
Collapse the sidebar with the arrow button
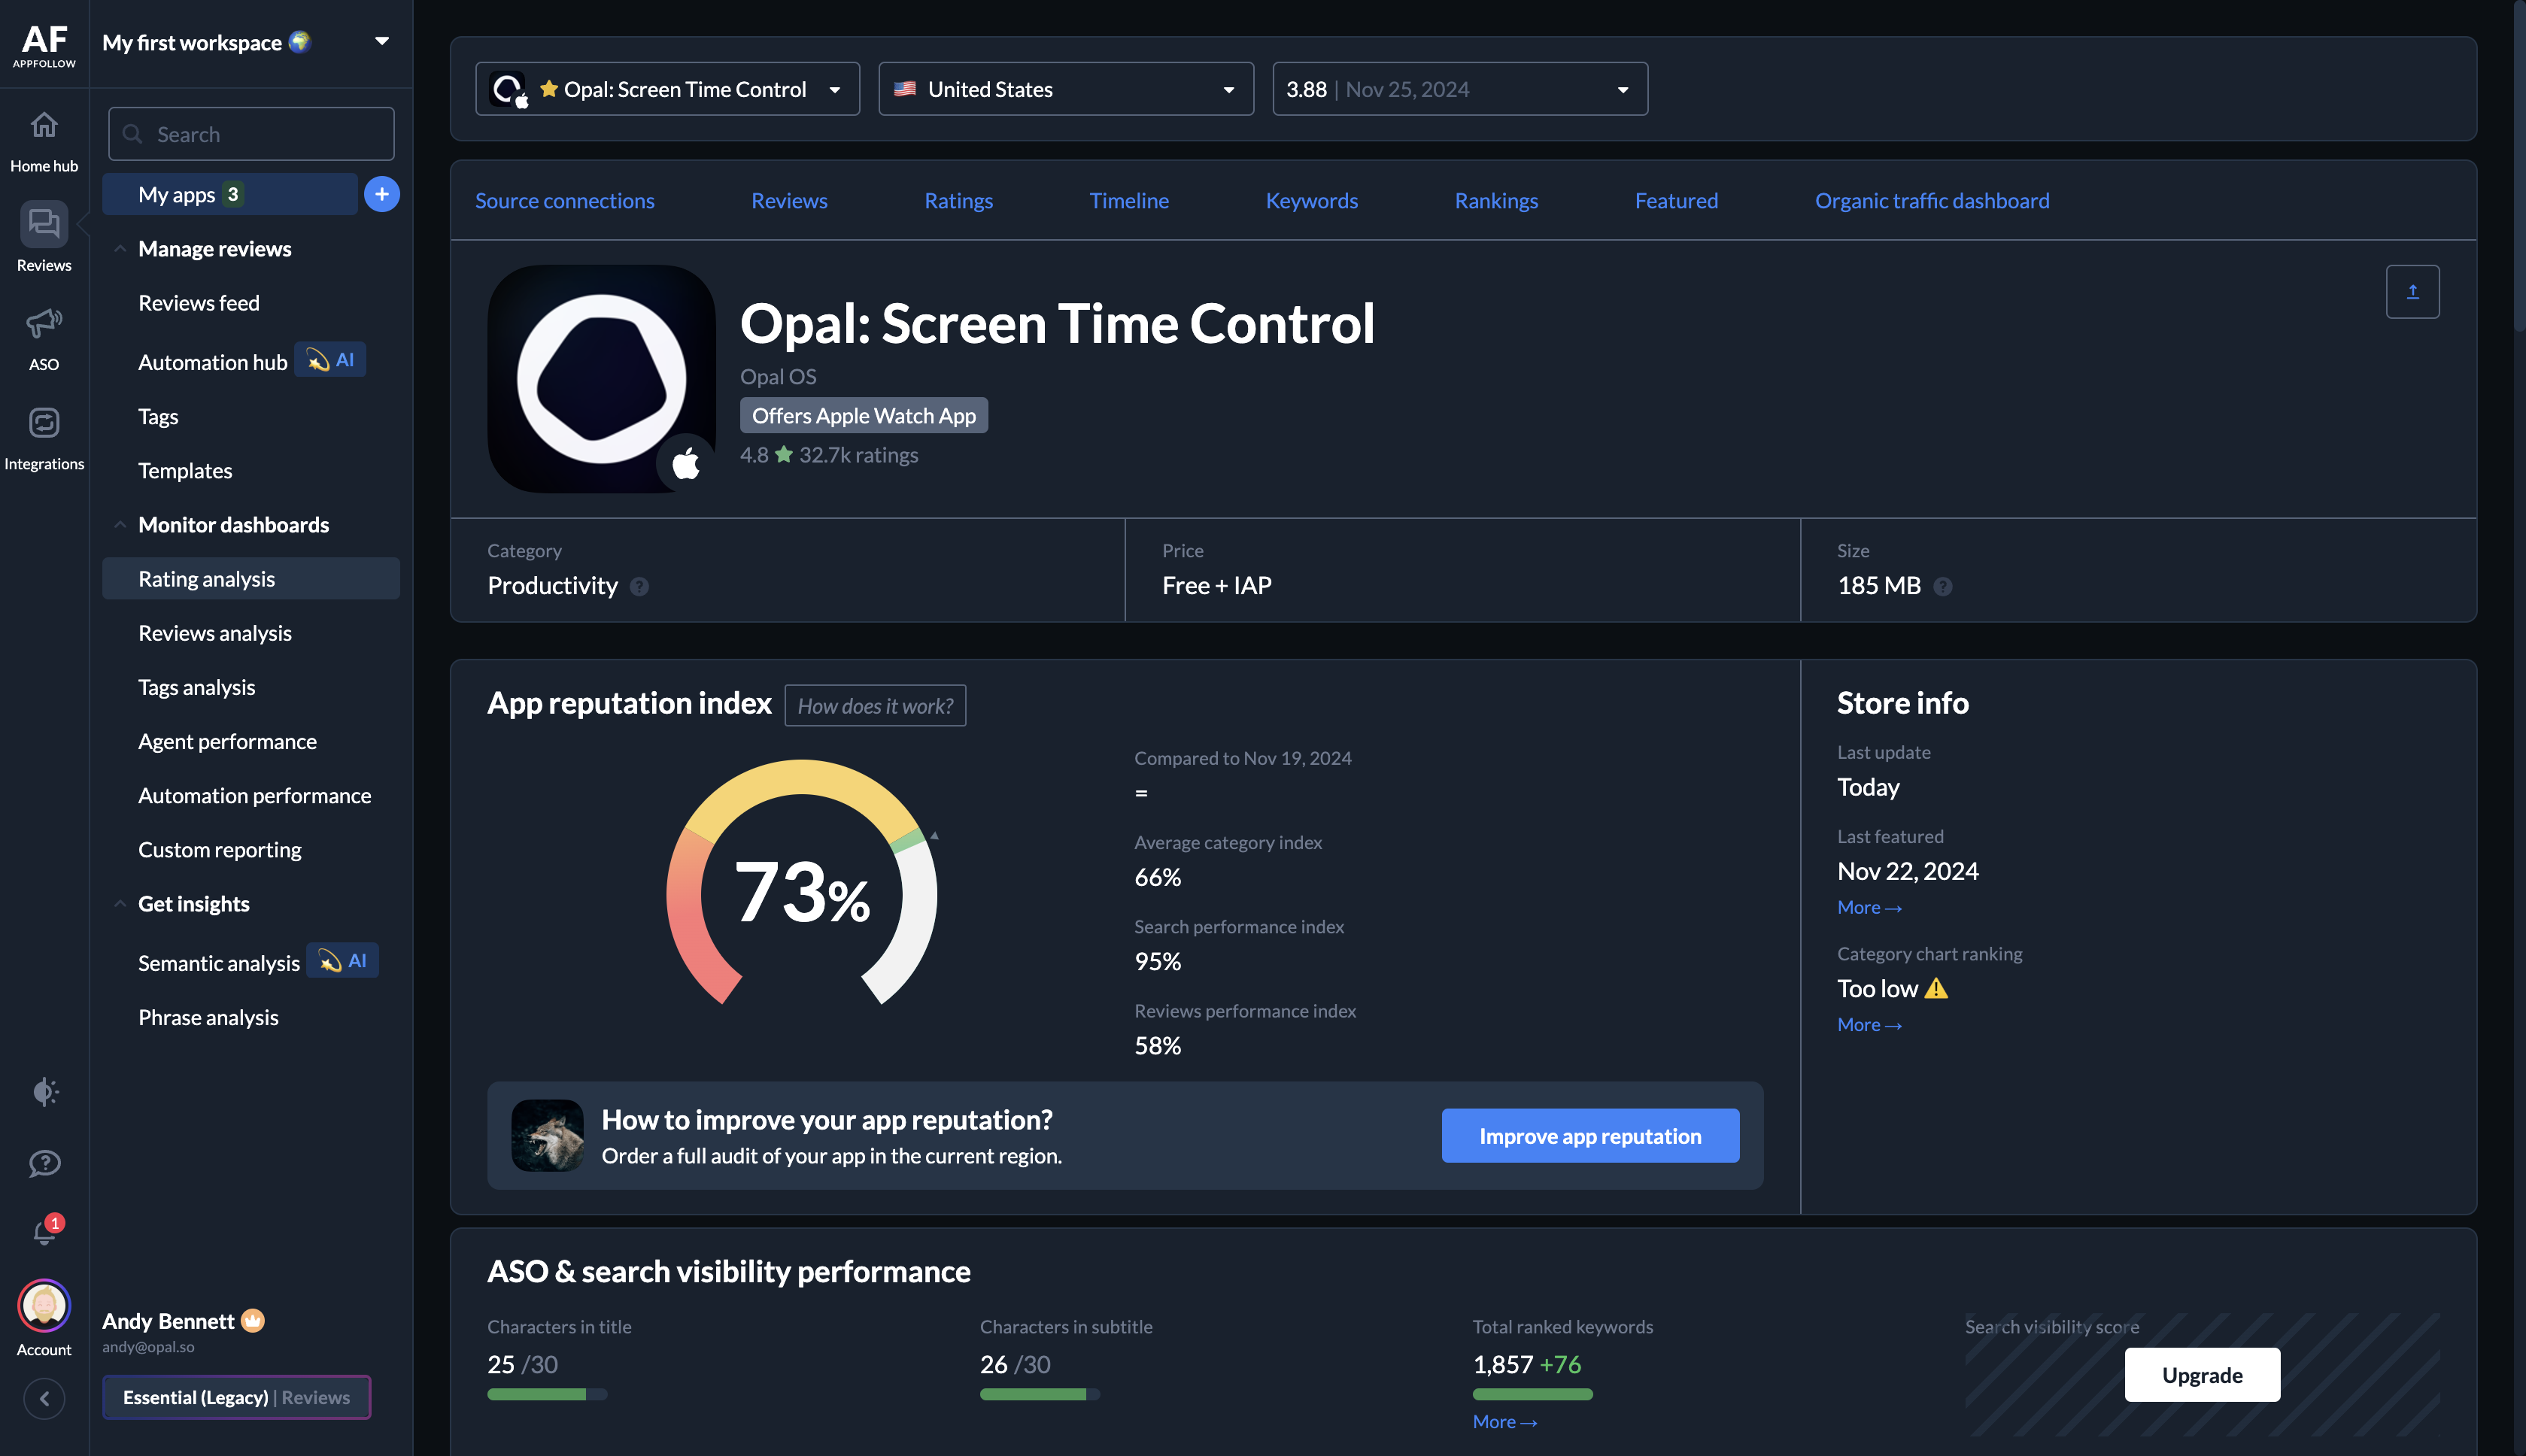44,1398
